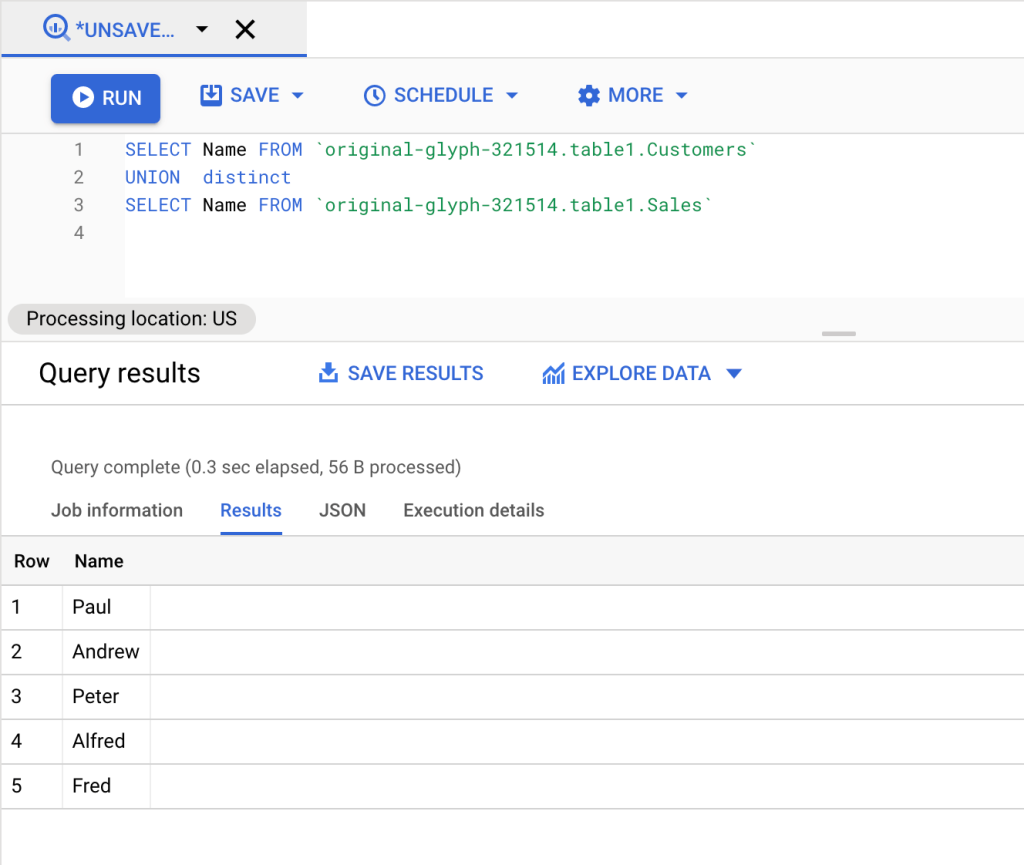Open the unsaved query tab dropdown arrow
Image resolution: width=1024 pixels, height=865 pixels.
tap(202, 29)
